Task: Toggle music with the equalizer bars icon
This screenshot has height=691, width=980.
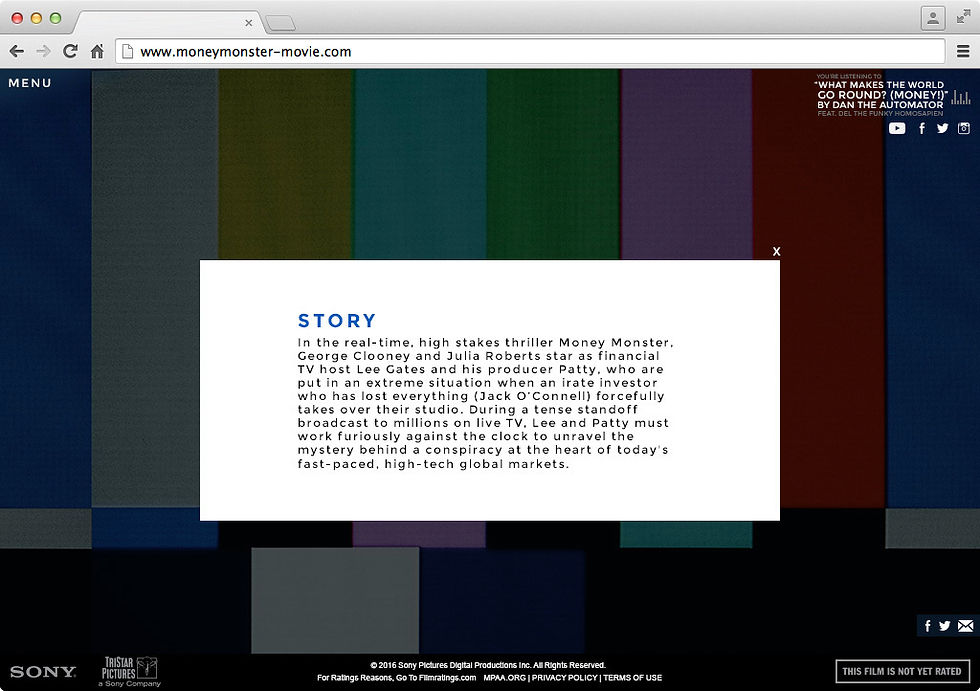Action: click(x=961, y=97)
